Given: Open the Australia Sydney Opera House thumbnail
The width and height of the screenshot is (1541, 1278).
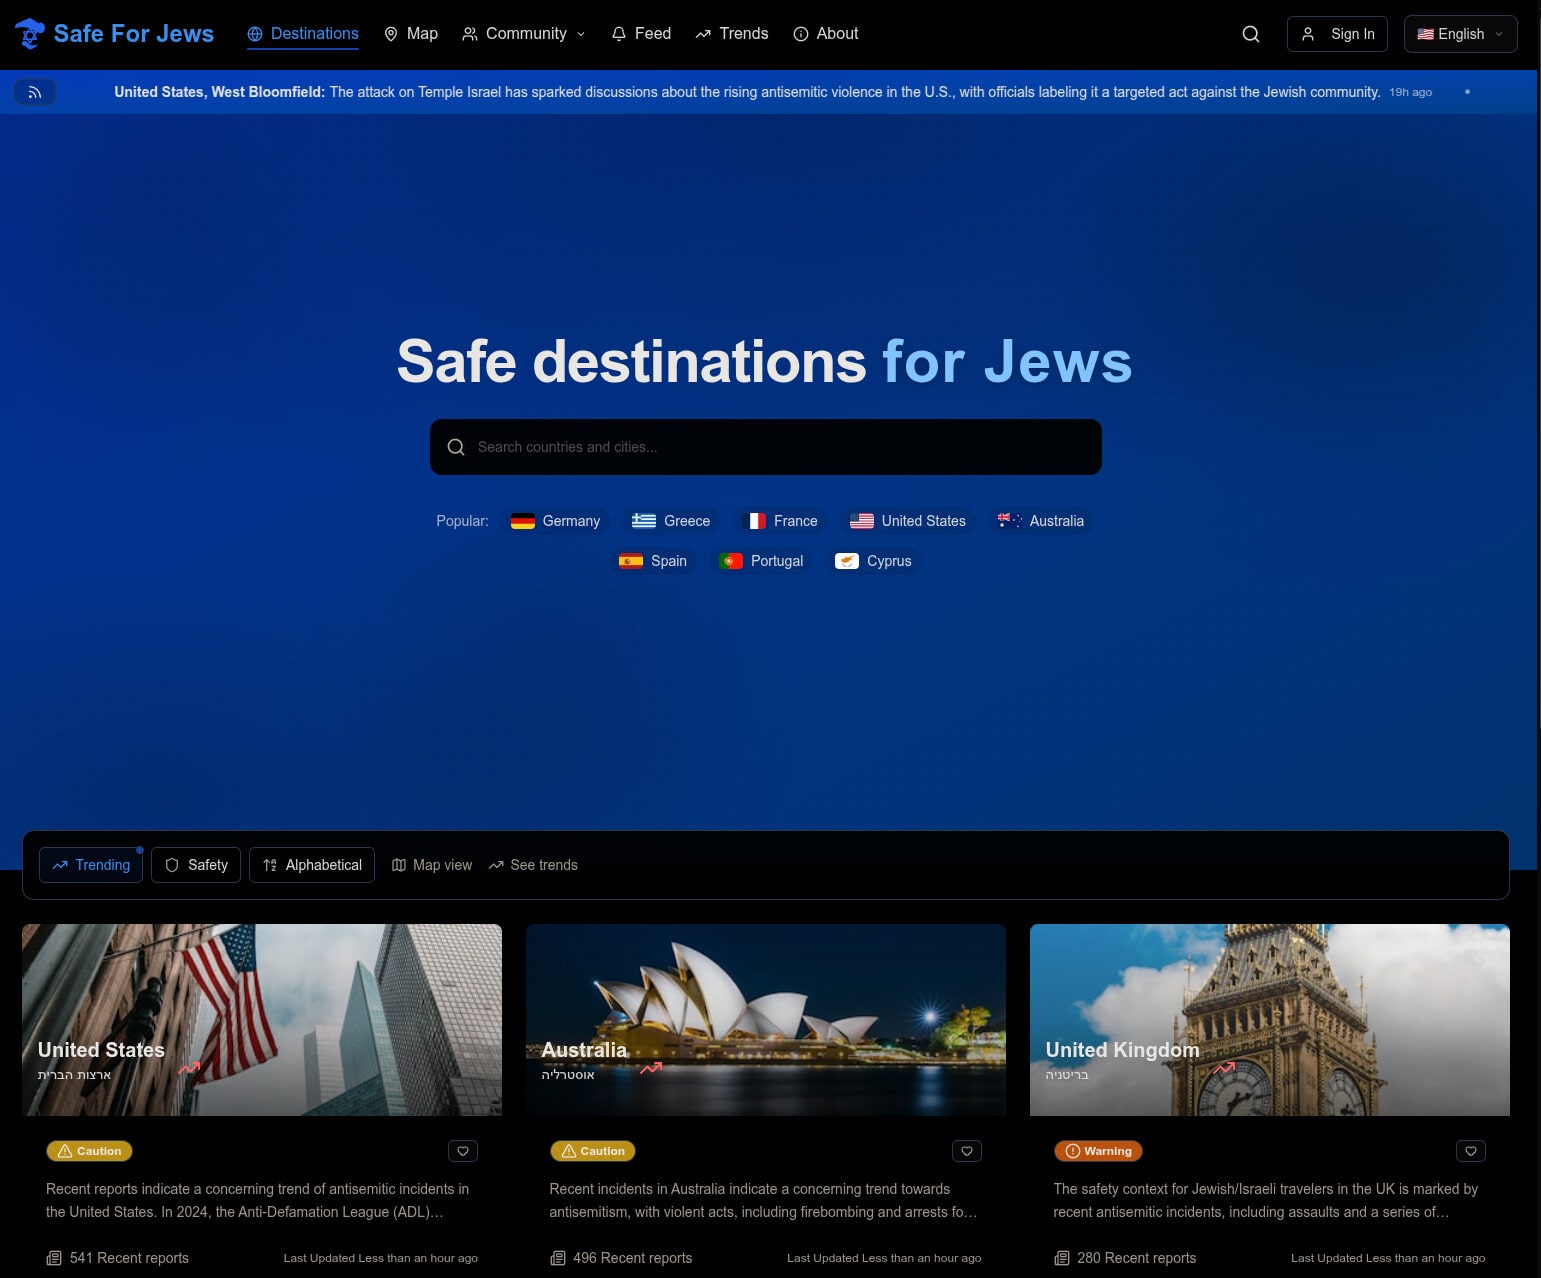Looking at the screenshot, I should coord(766,1020).
